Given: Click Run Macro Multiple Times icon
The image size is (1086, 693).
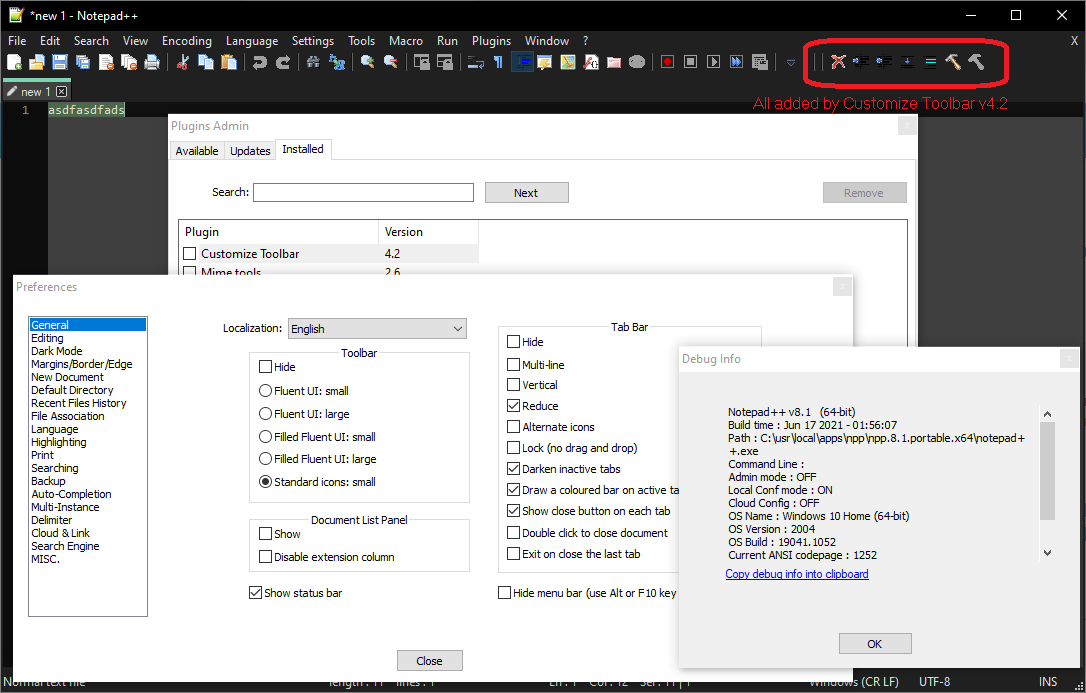Looking at the screenshot, I should (x=737, y=62).
